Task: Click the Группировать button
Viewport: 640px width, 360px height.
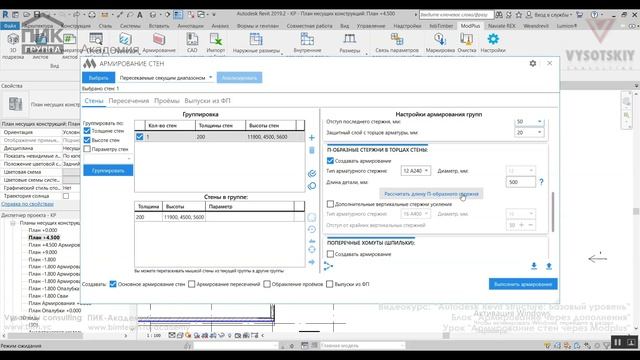Action: point(108,170)
